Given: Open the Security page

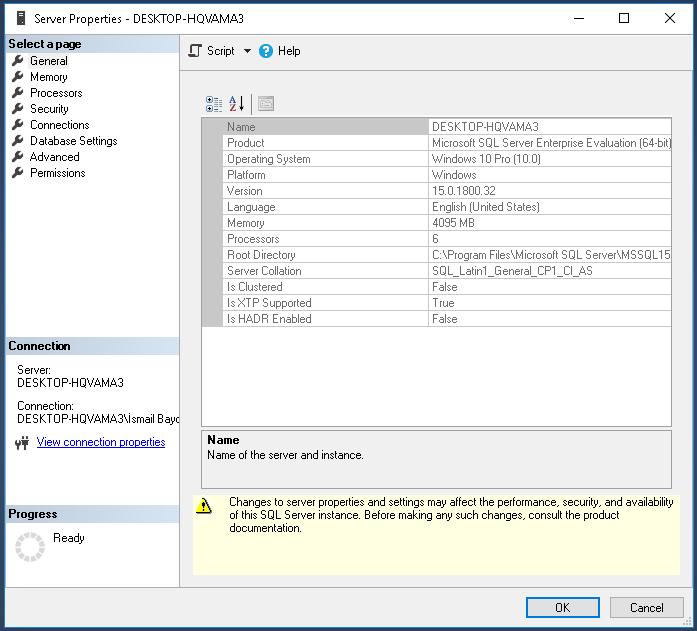Looking at the screenshot, I should pyautogui.click(x=49, y=109).
